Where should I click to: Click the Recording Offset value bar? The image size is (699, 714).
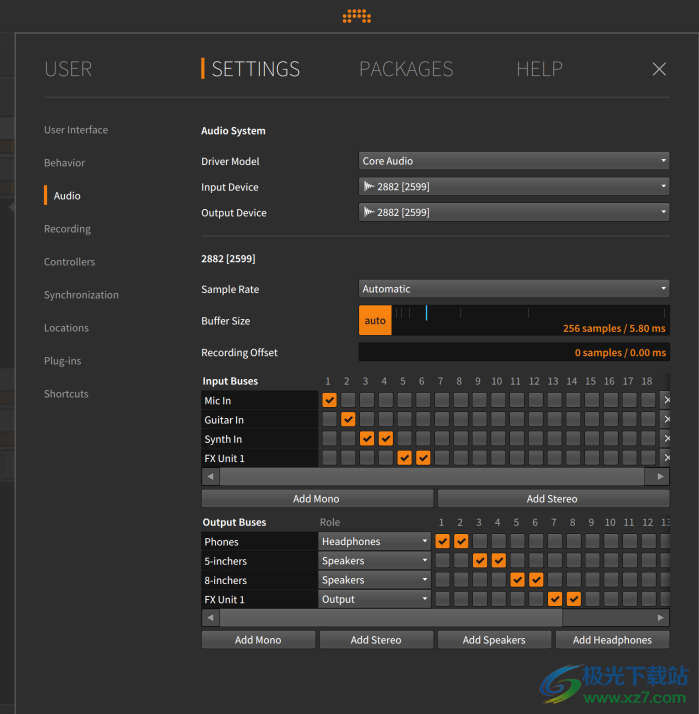[x=514, y=352]
